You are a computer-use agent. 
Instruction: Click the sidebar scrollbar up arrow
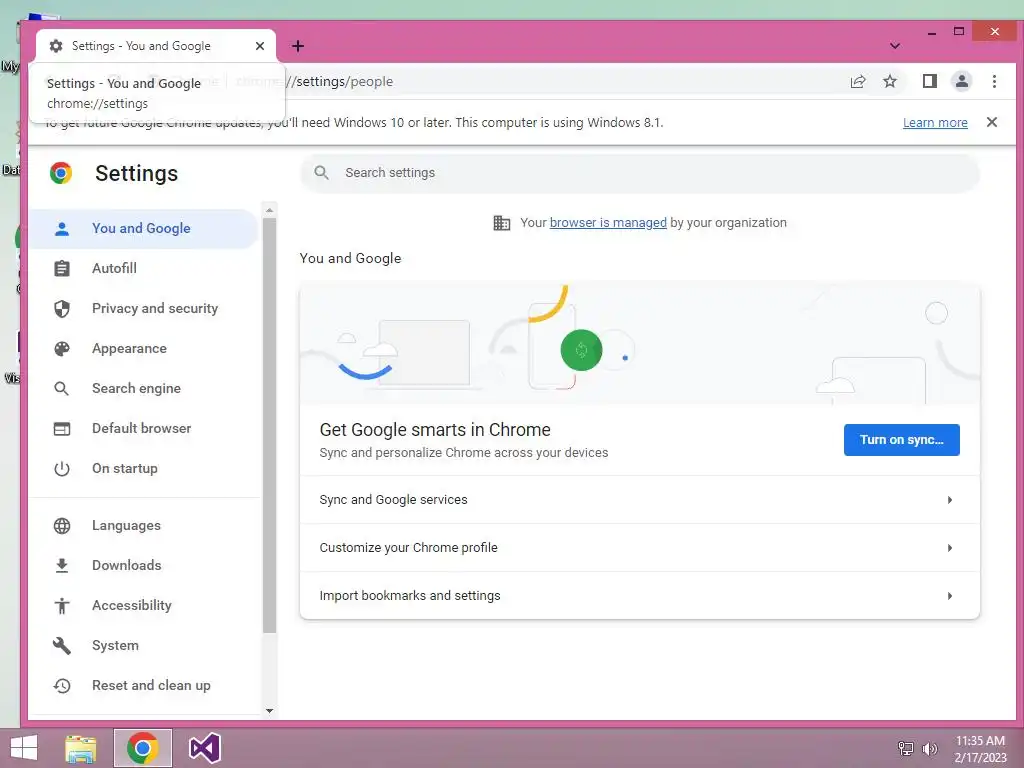click(269, 210)
